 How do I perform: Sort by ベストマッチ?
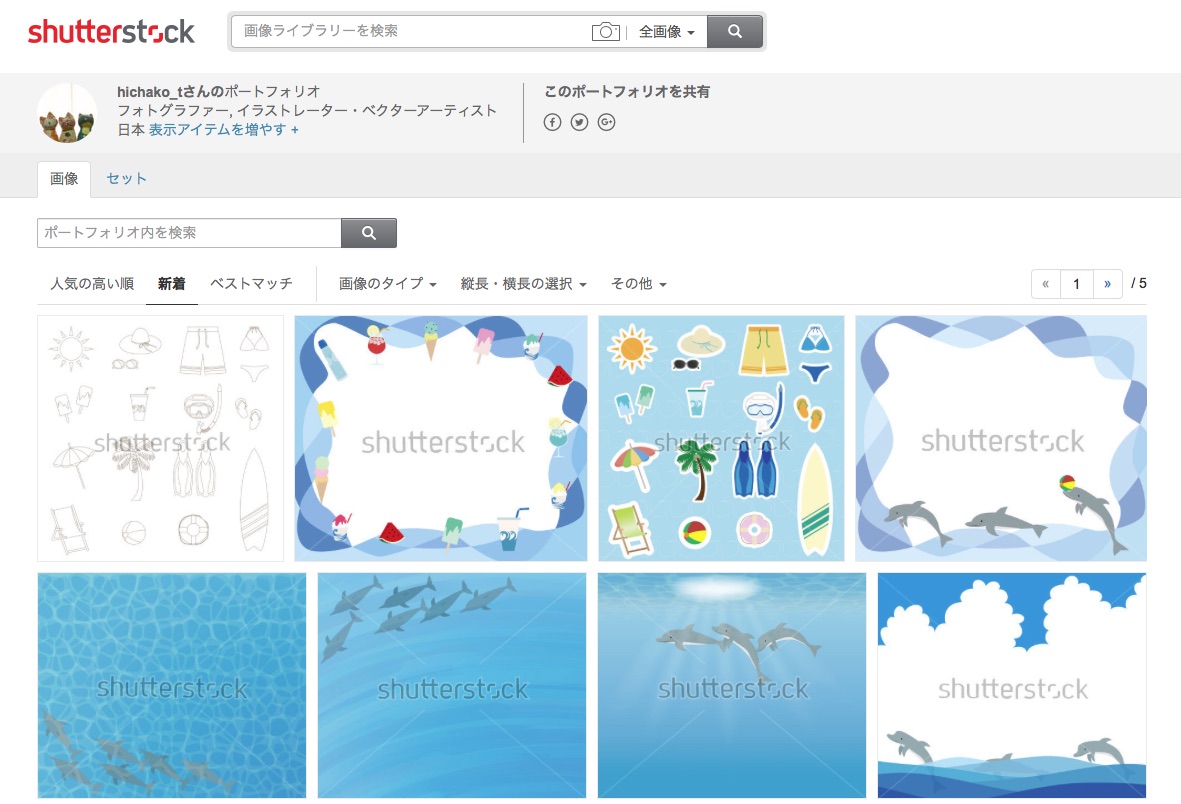tap(251, 284)
